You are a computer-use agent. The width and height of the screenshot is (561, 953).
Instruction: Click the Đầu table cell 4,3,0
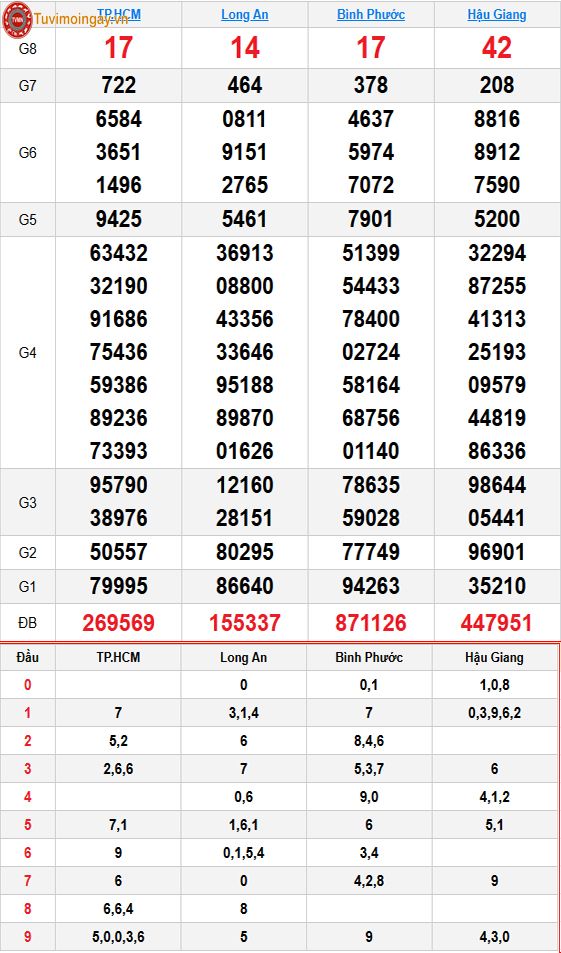point(494,937)
